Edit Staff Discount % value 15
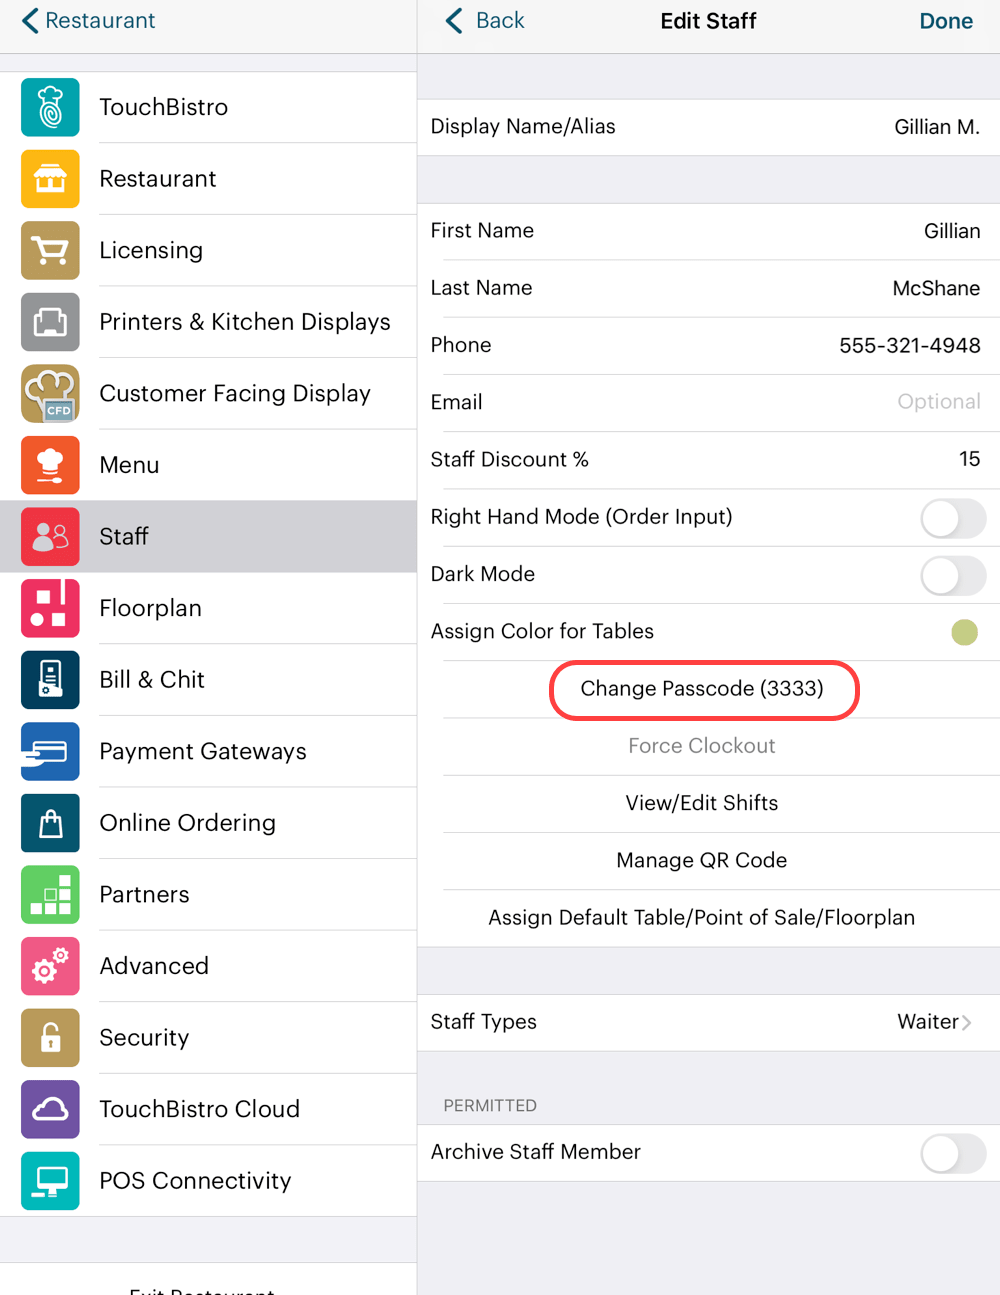Screen dimensions: 1000x1295 pyautogui.click(x=708, y=459)
